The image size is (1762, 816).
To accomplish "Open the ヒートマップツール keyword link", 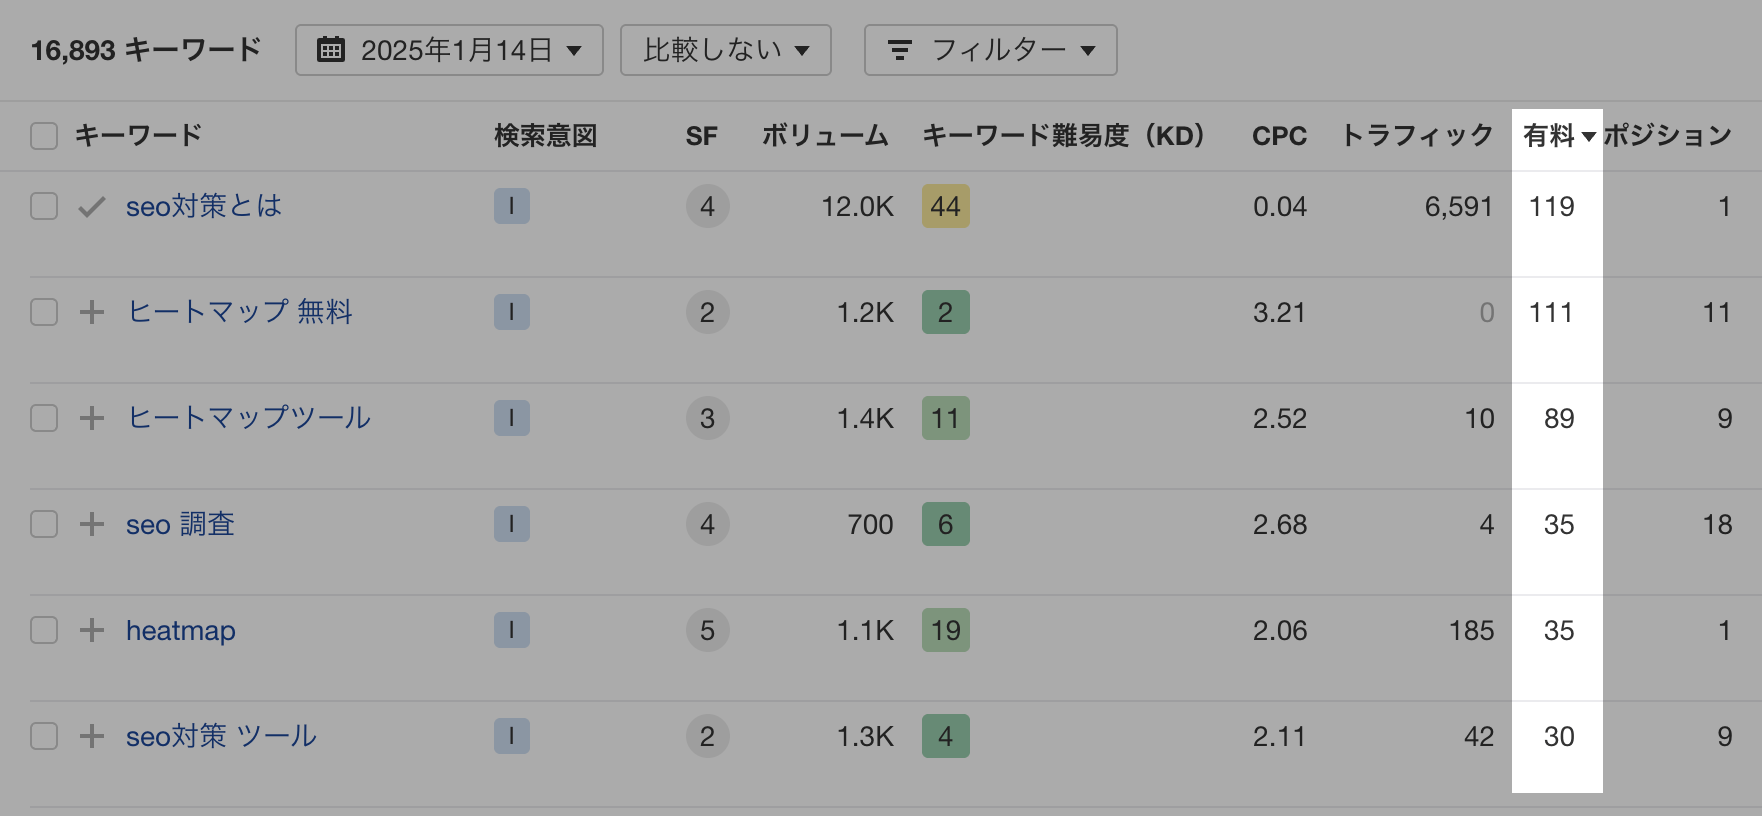I will 248,418.
